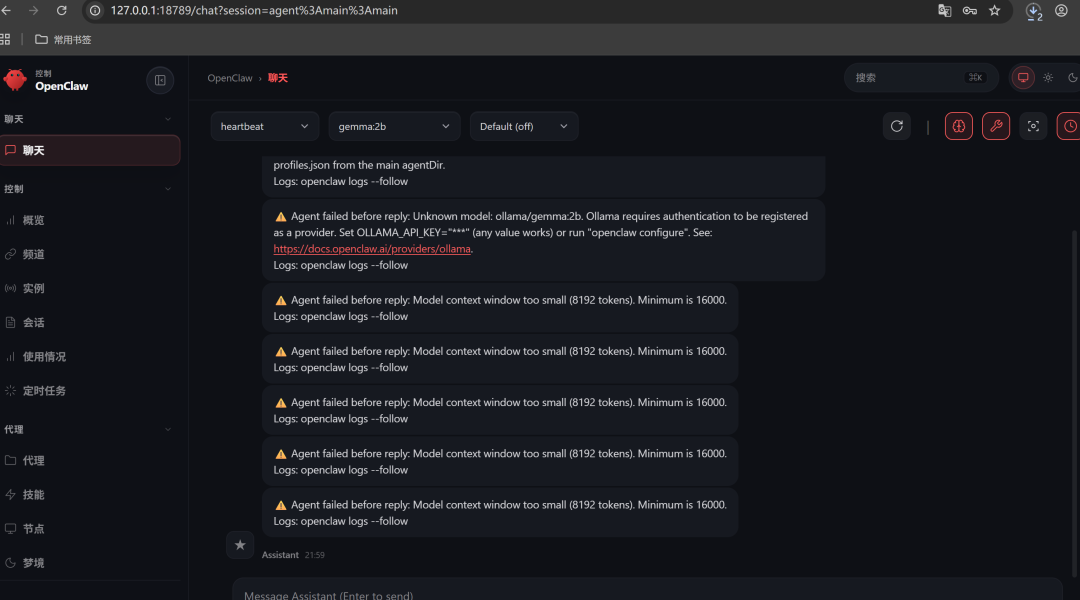Toggle the clock icon in chat toolbar
Image resolution: width=1080 pixels, height=600 pixels.
[1069, 126]
